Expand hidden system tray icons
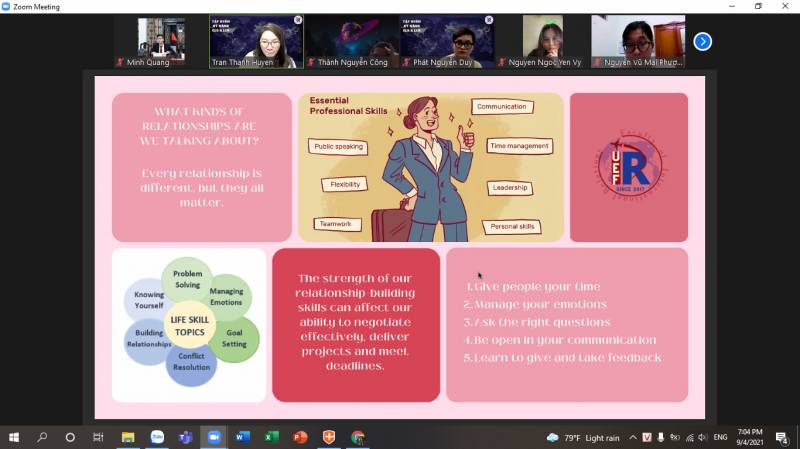The width and height of the screenshot is (800, 449). pos(632,437)
